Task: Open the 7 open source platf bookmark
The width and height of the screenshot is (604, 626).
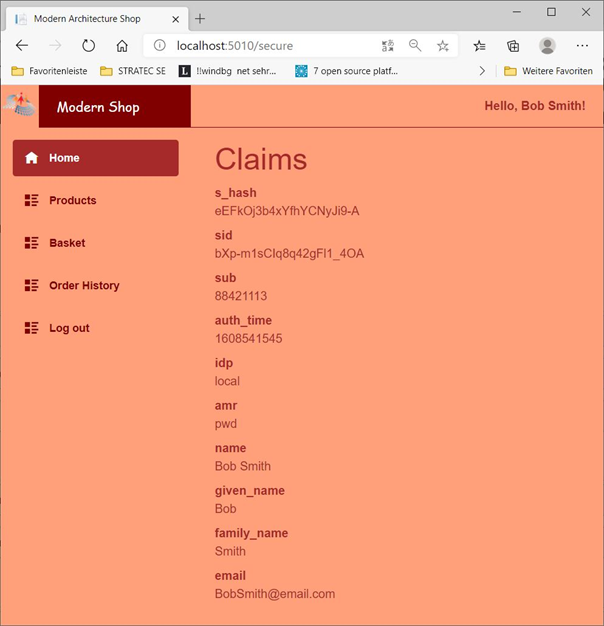Action: pyautogui.click(x=347, y=71)
